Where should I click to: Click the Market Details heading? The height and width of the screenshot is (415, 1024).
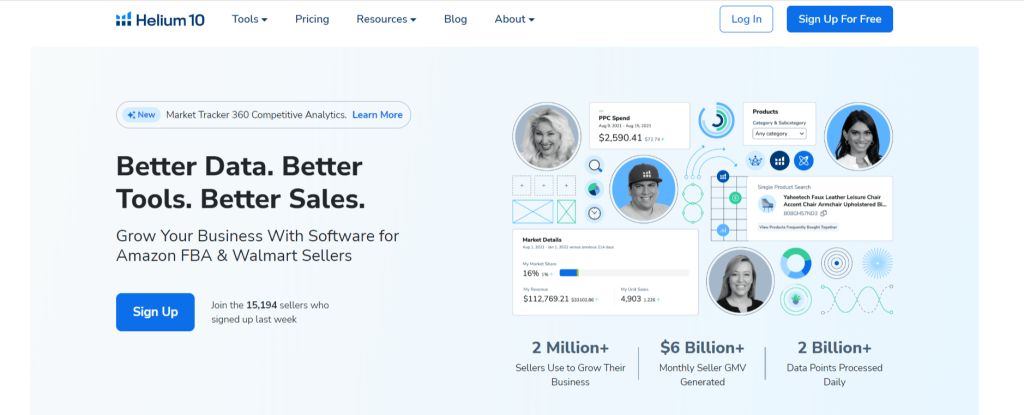pyautogui.click(x=542, y=240)
